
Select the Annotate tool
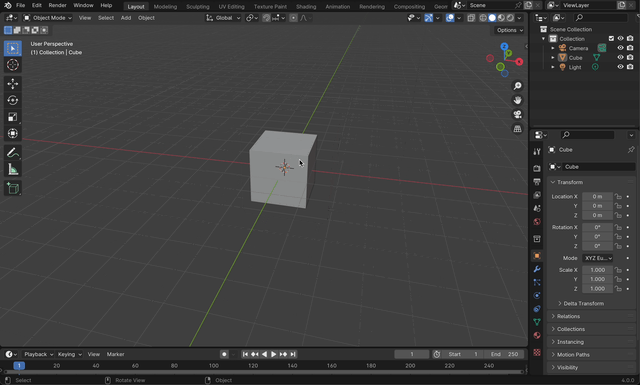pos(13,153)
